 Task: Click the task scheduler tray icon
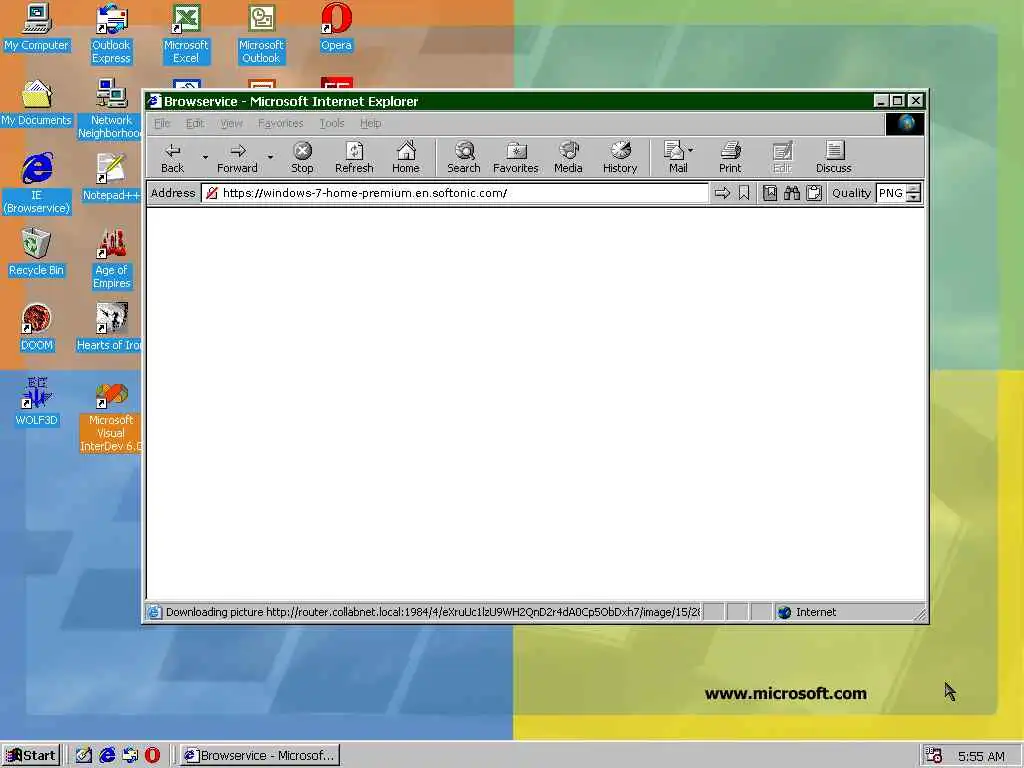point(933,756)
